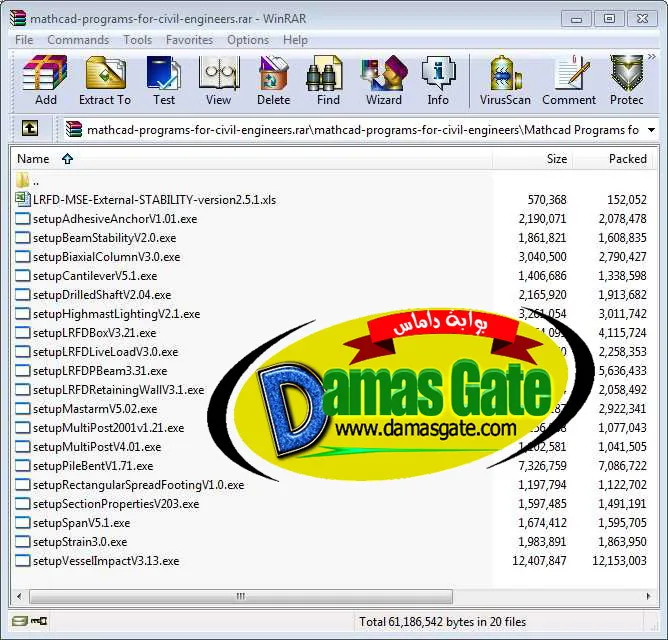Click the parent folder '..' icon
This screenshot has height=640, width=668.
pos(22,180)
